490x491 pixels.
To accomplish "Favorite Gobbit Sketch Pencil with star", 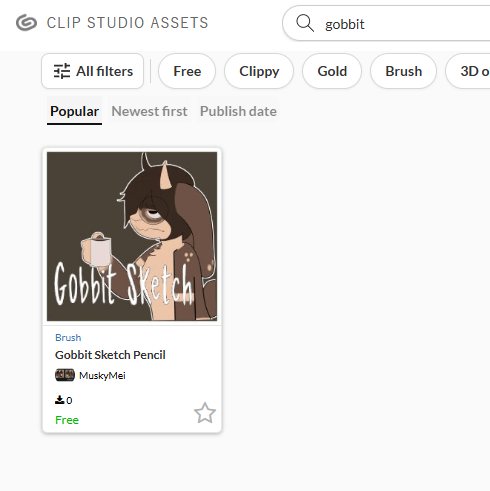I will pos(205,413).
